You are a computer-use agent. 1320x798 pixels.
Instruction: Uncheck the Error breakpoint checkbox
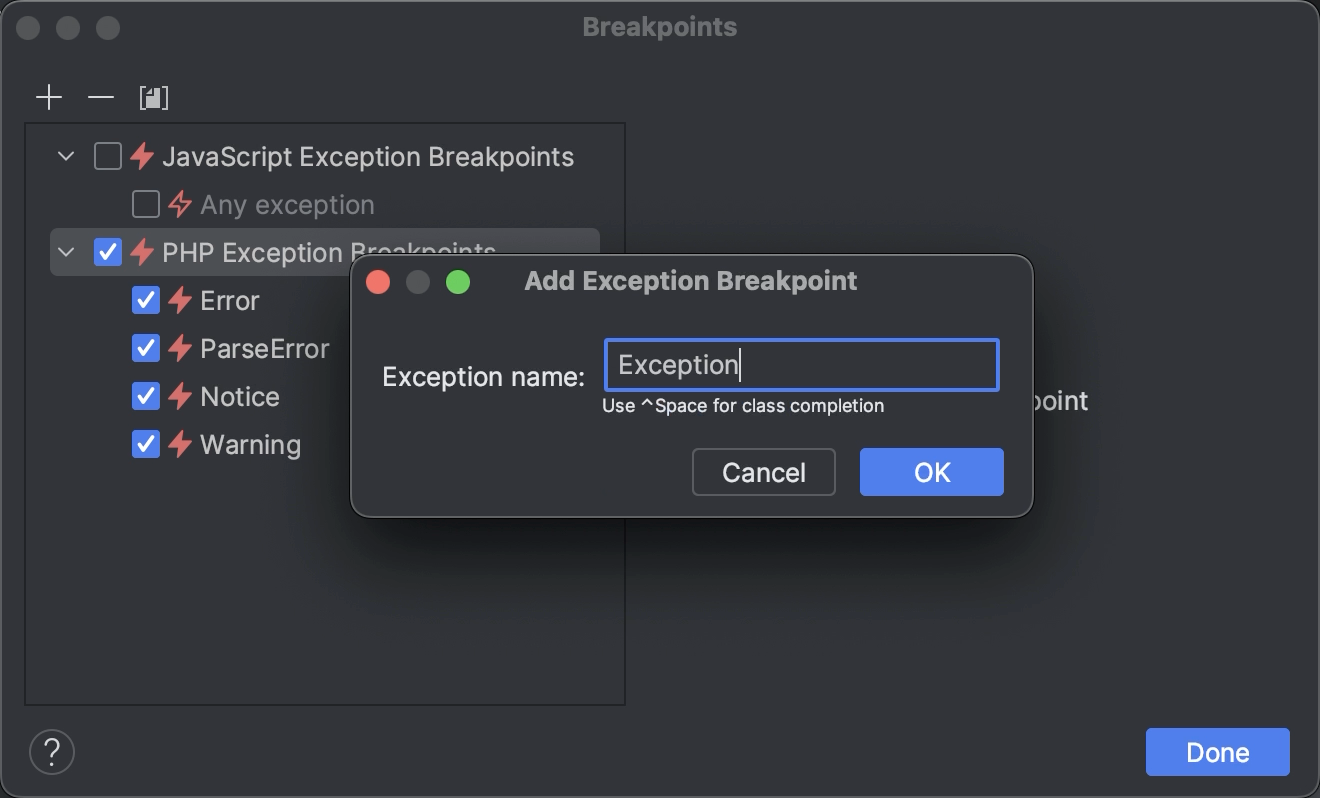(146, 301)
